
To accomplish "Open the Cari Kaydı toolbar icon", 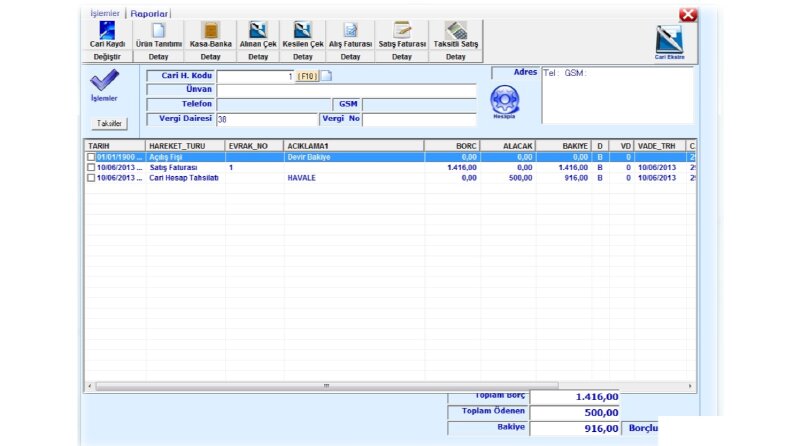I will click(x=107, y=30).
